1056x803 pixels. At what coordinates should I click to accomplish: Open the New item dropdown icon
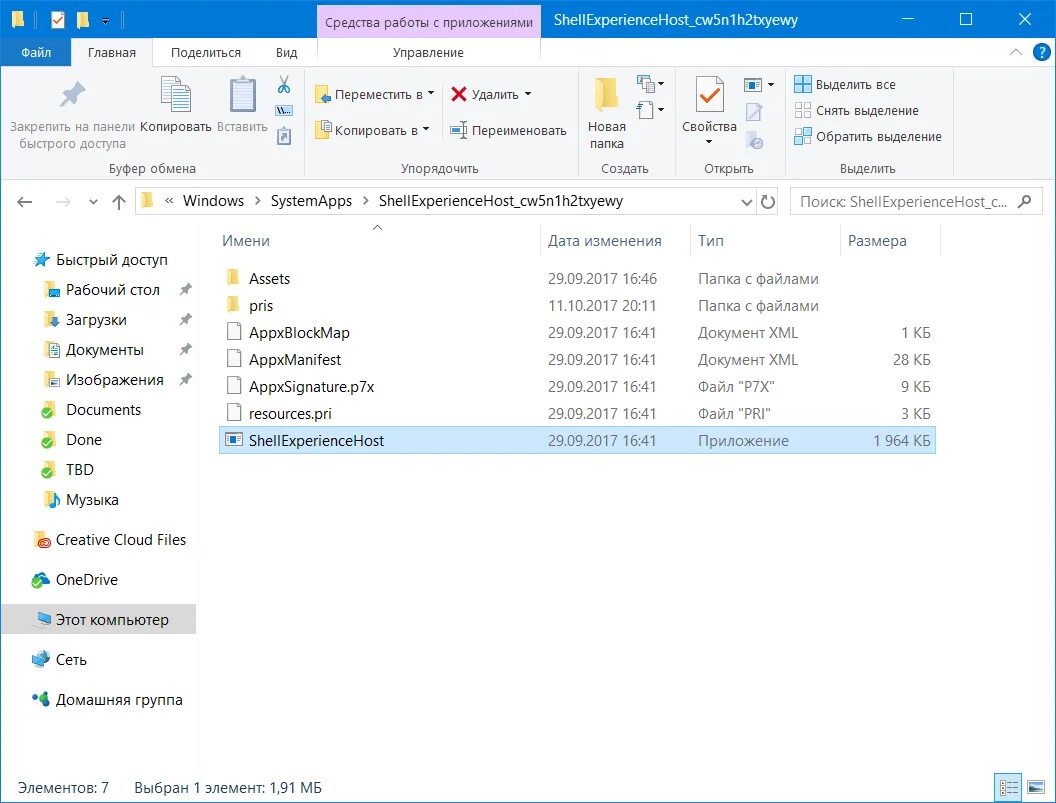point(651,84)
